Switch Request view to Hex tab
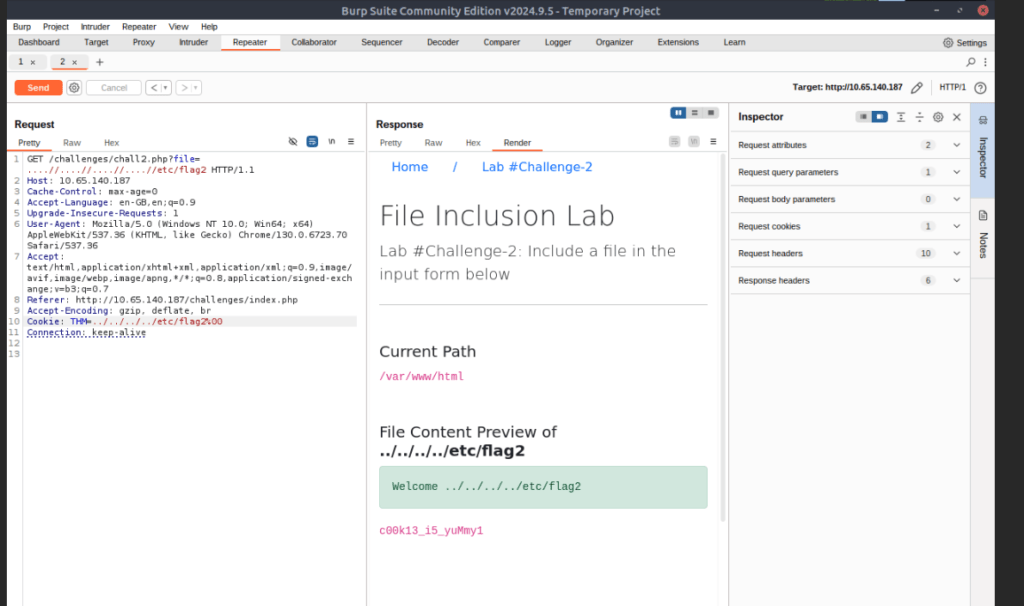 tap(112, 142)
